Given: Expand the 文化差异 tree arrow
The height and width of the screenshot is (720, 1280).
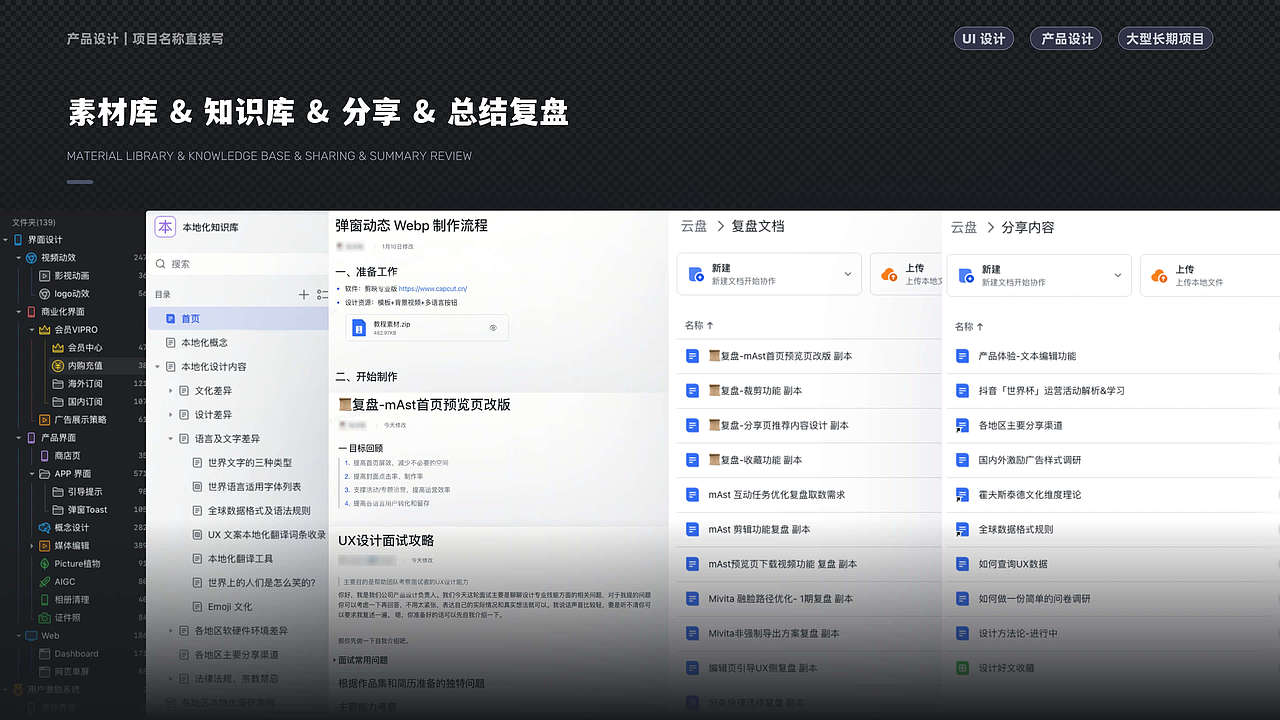Looking at the screenshot, I should point(171,391).
